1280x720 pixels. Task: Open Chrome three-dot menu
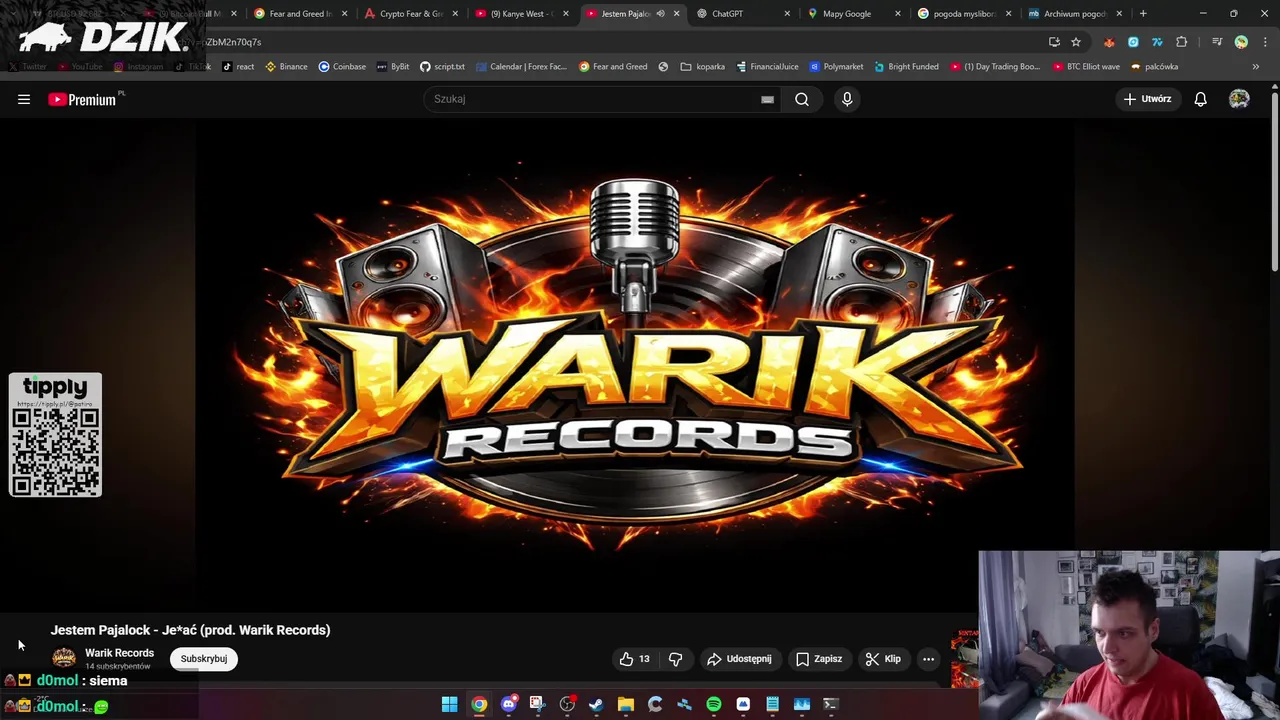point(1263,42)
